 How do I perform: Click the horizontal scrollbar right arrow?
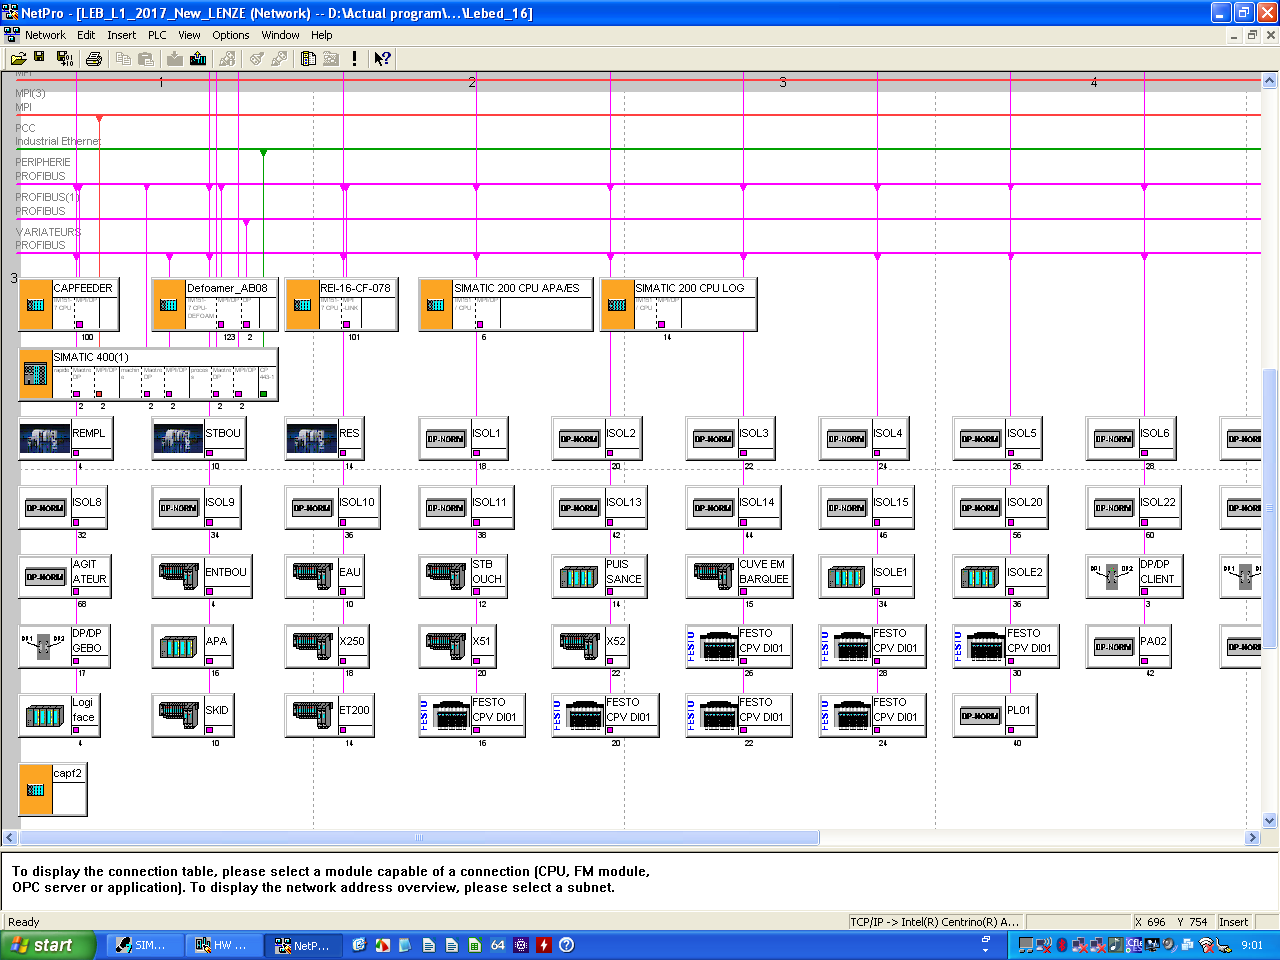coord(1252,838)
